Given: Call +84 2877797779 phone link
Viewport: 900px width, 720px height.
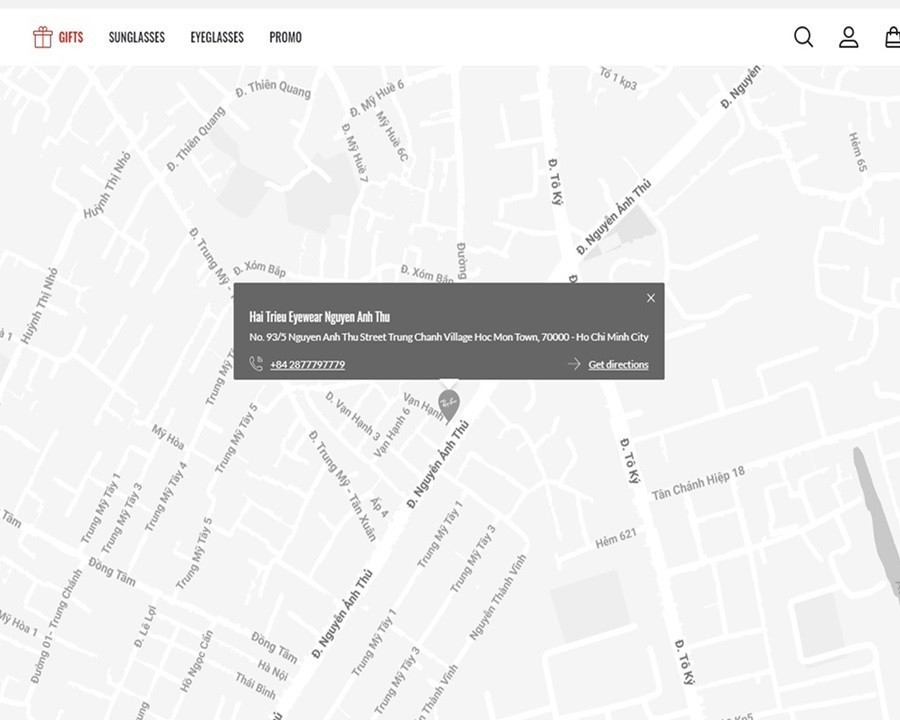Looking at the screenshot, I should 307,365.
